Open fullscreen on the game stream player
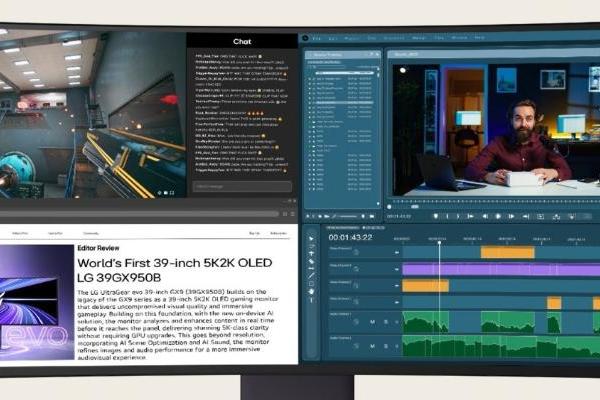Screen dimensions: 600x400 pos(172,193)
